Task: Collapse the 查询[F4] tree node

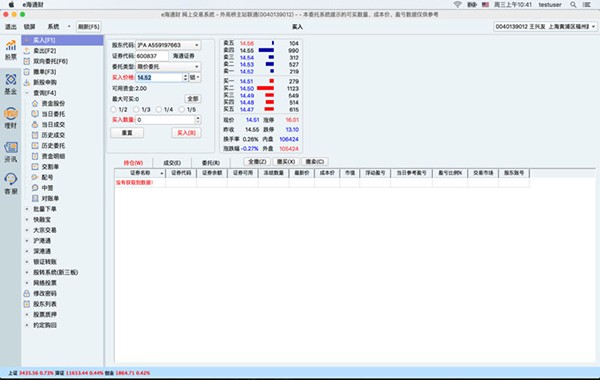Action: [27, 93]
